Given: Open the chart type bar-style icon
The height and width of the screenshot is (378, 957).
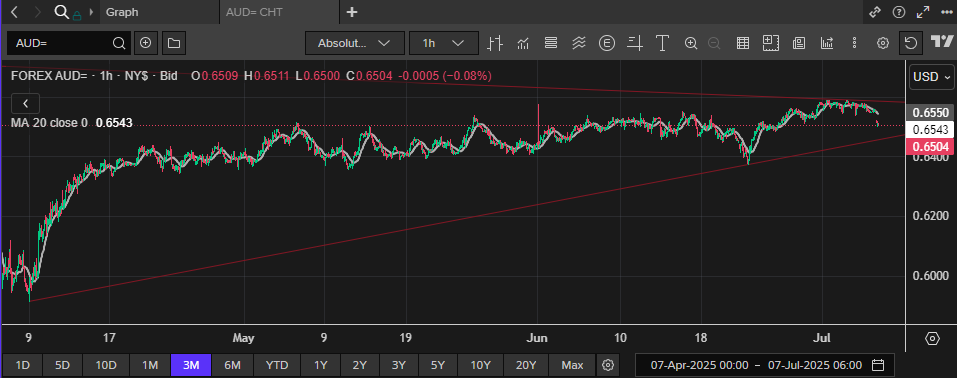Looking at the screenshot, I should click(x=495, y=43).
